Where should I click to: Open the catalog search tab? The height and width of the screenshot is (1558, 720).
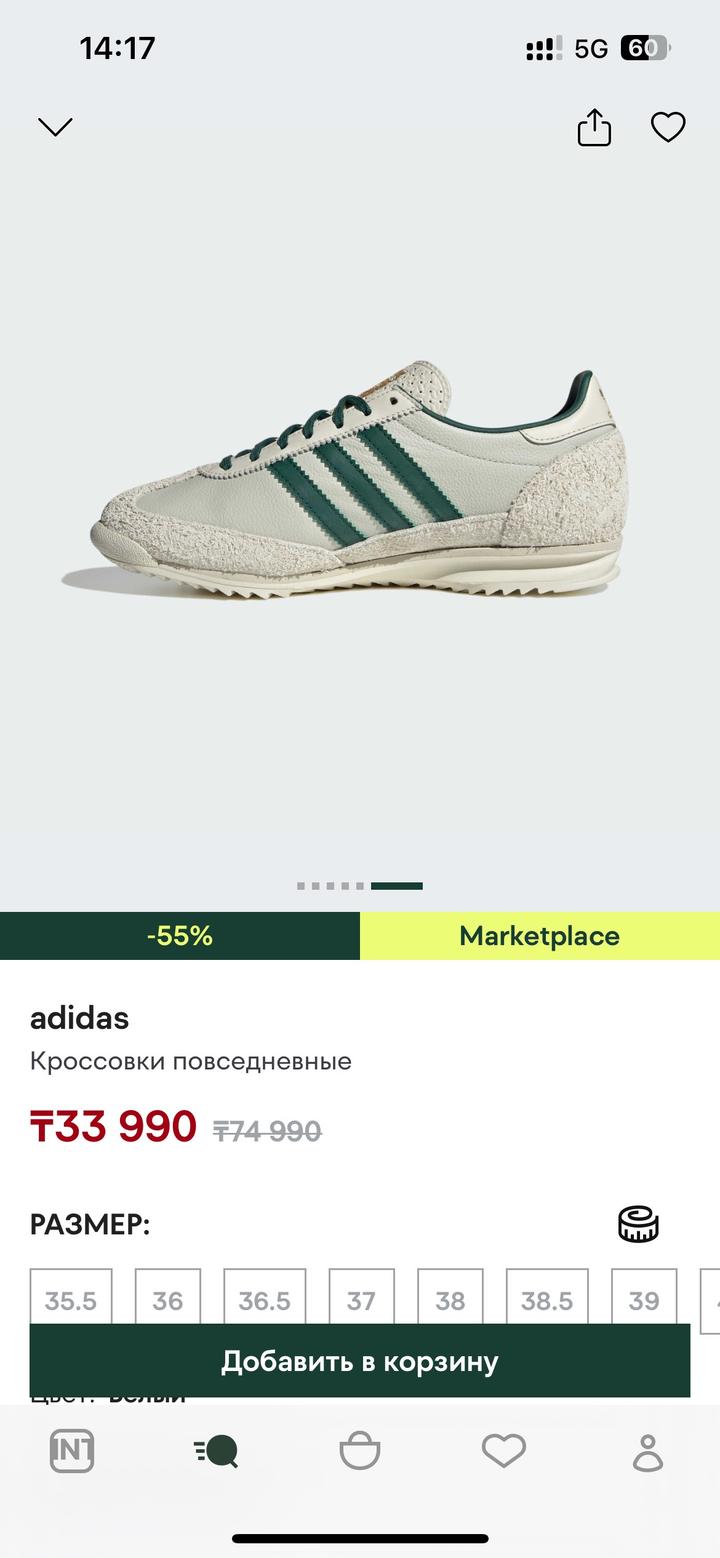tap(216, 1451)
